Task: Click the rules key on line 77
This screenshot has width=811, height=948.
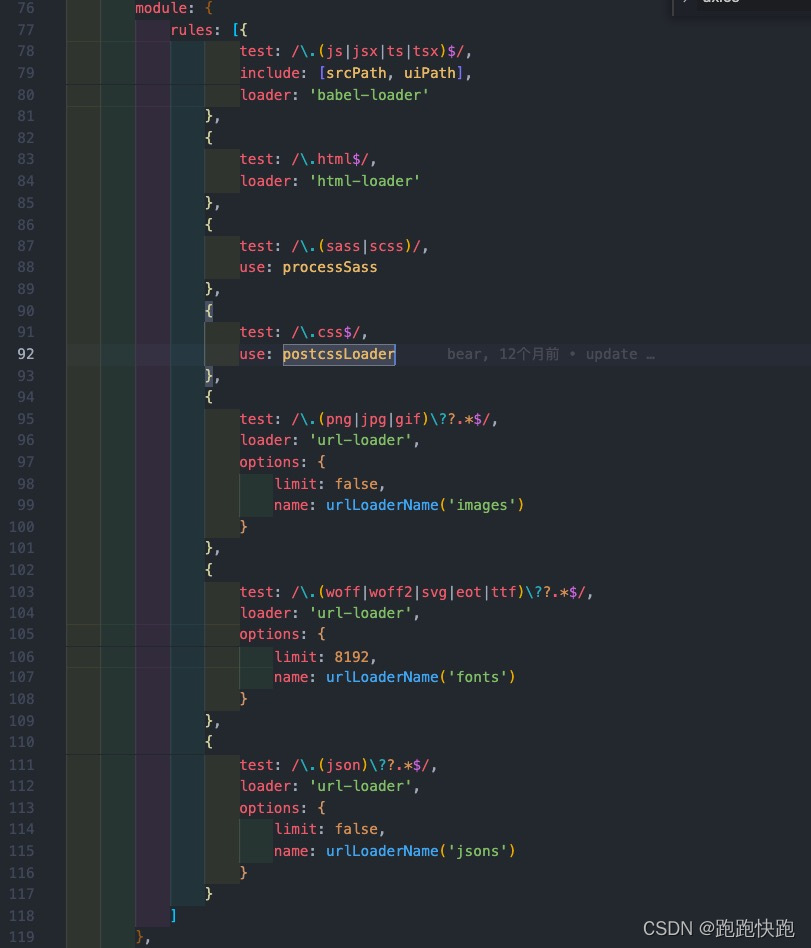Action: 191,30
